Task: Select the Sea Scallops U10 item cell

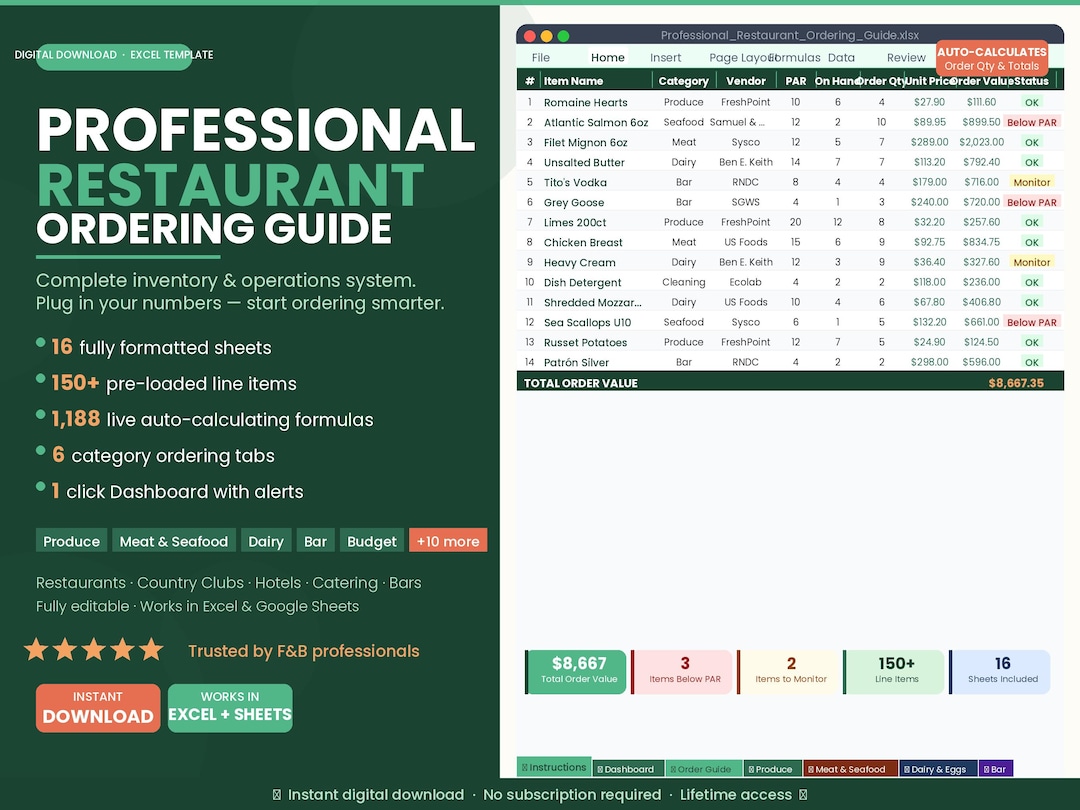Action: 587,322
